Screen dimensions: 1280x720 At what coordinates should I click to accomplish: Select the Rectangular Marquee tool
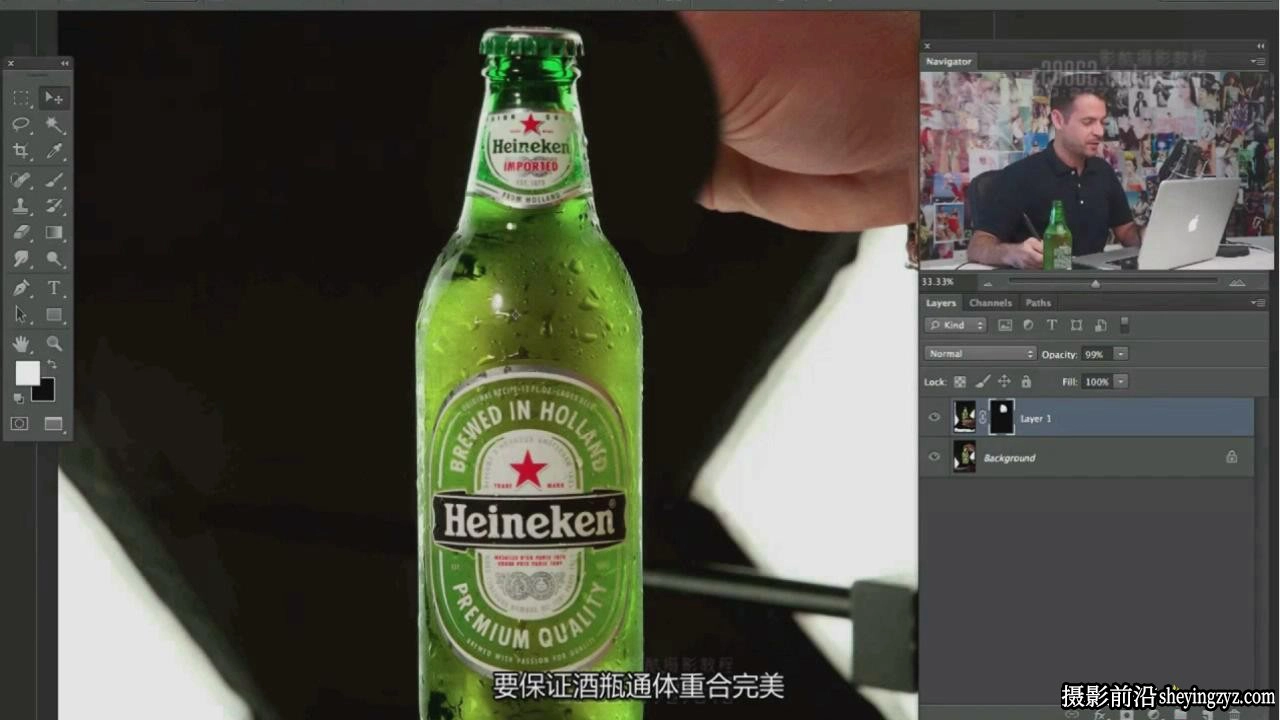[21, 98]
